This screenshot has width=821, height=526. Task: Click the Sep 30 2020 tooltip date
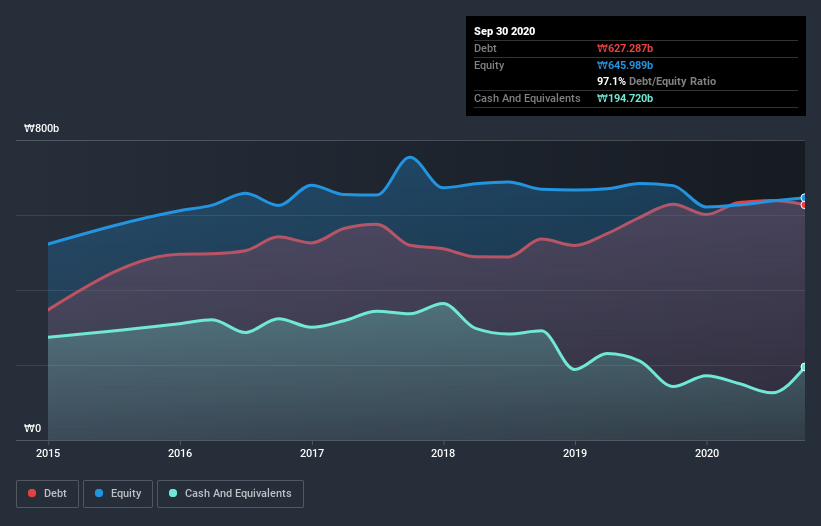coord(505,31)
